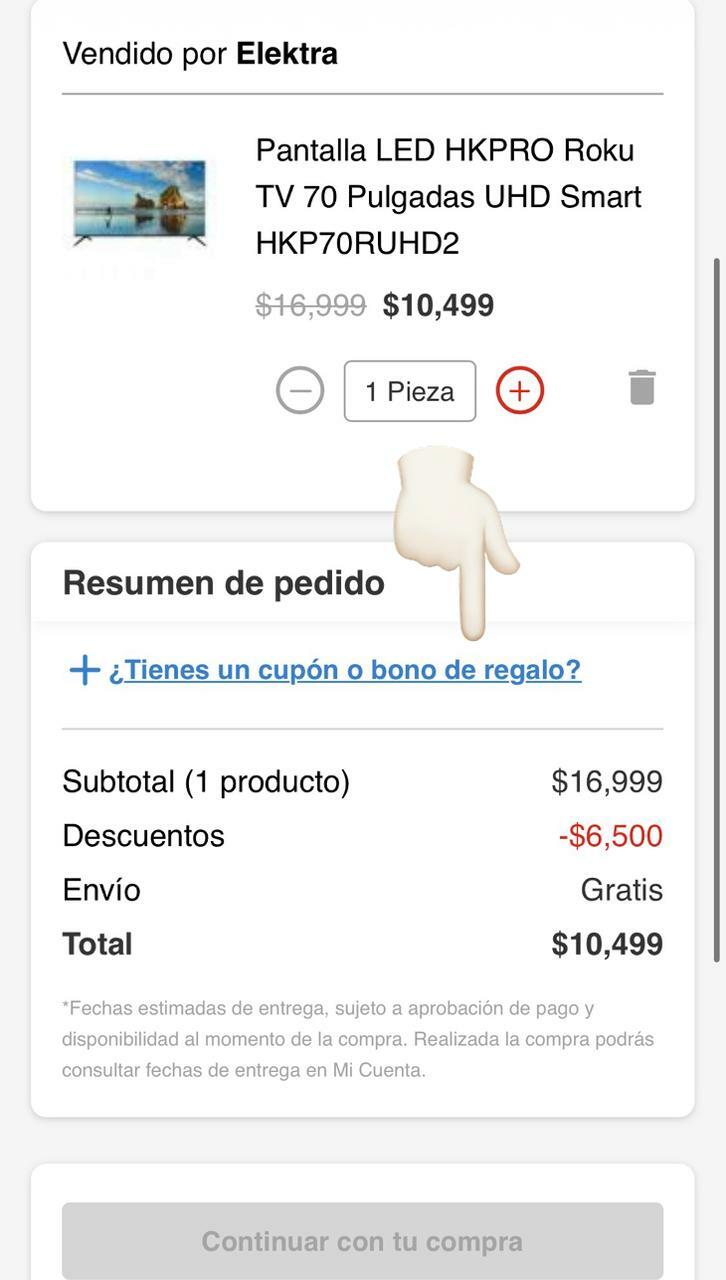This screenshot has height=1280, width=726.
Task: Select the "Resumen de pedido" heading
Action: coord(223,583)
